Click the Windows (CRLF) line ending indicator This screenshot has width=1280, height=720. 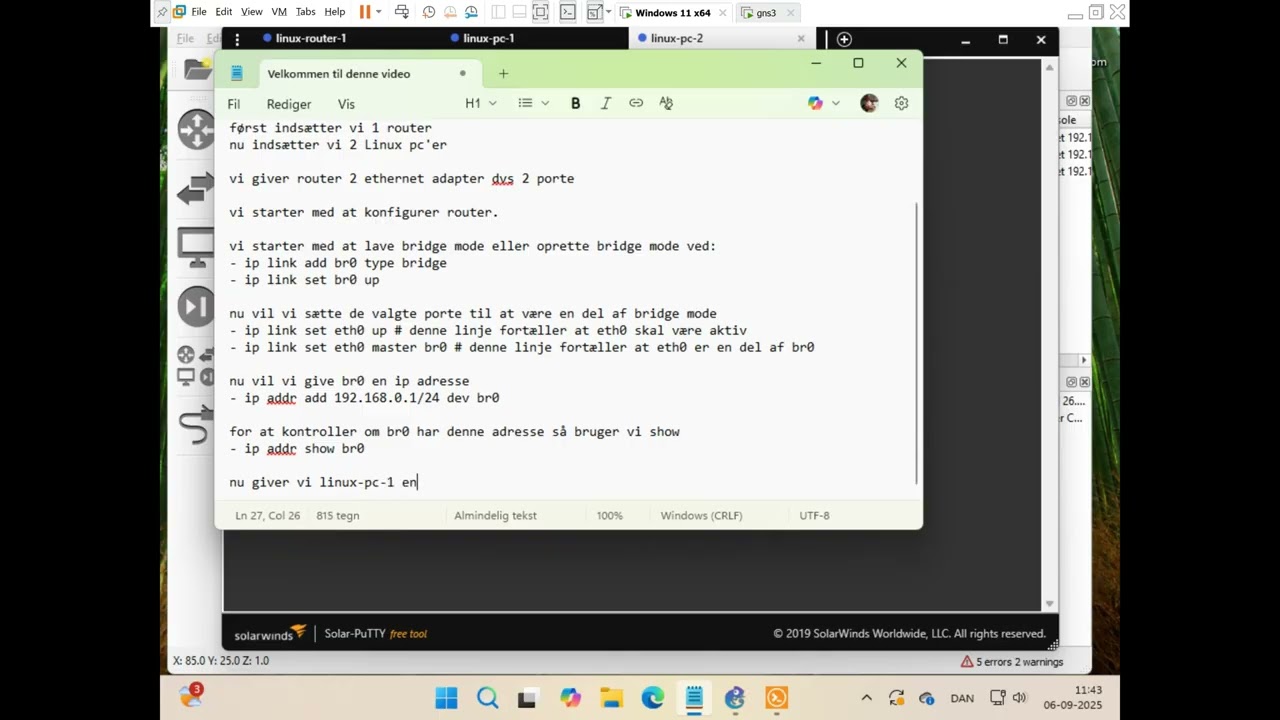tap(701, 516)
